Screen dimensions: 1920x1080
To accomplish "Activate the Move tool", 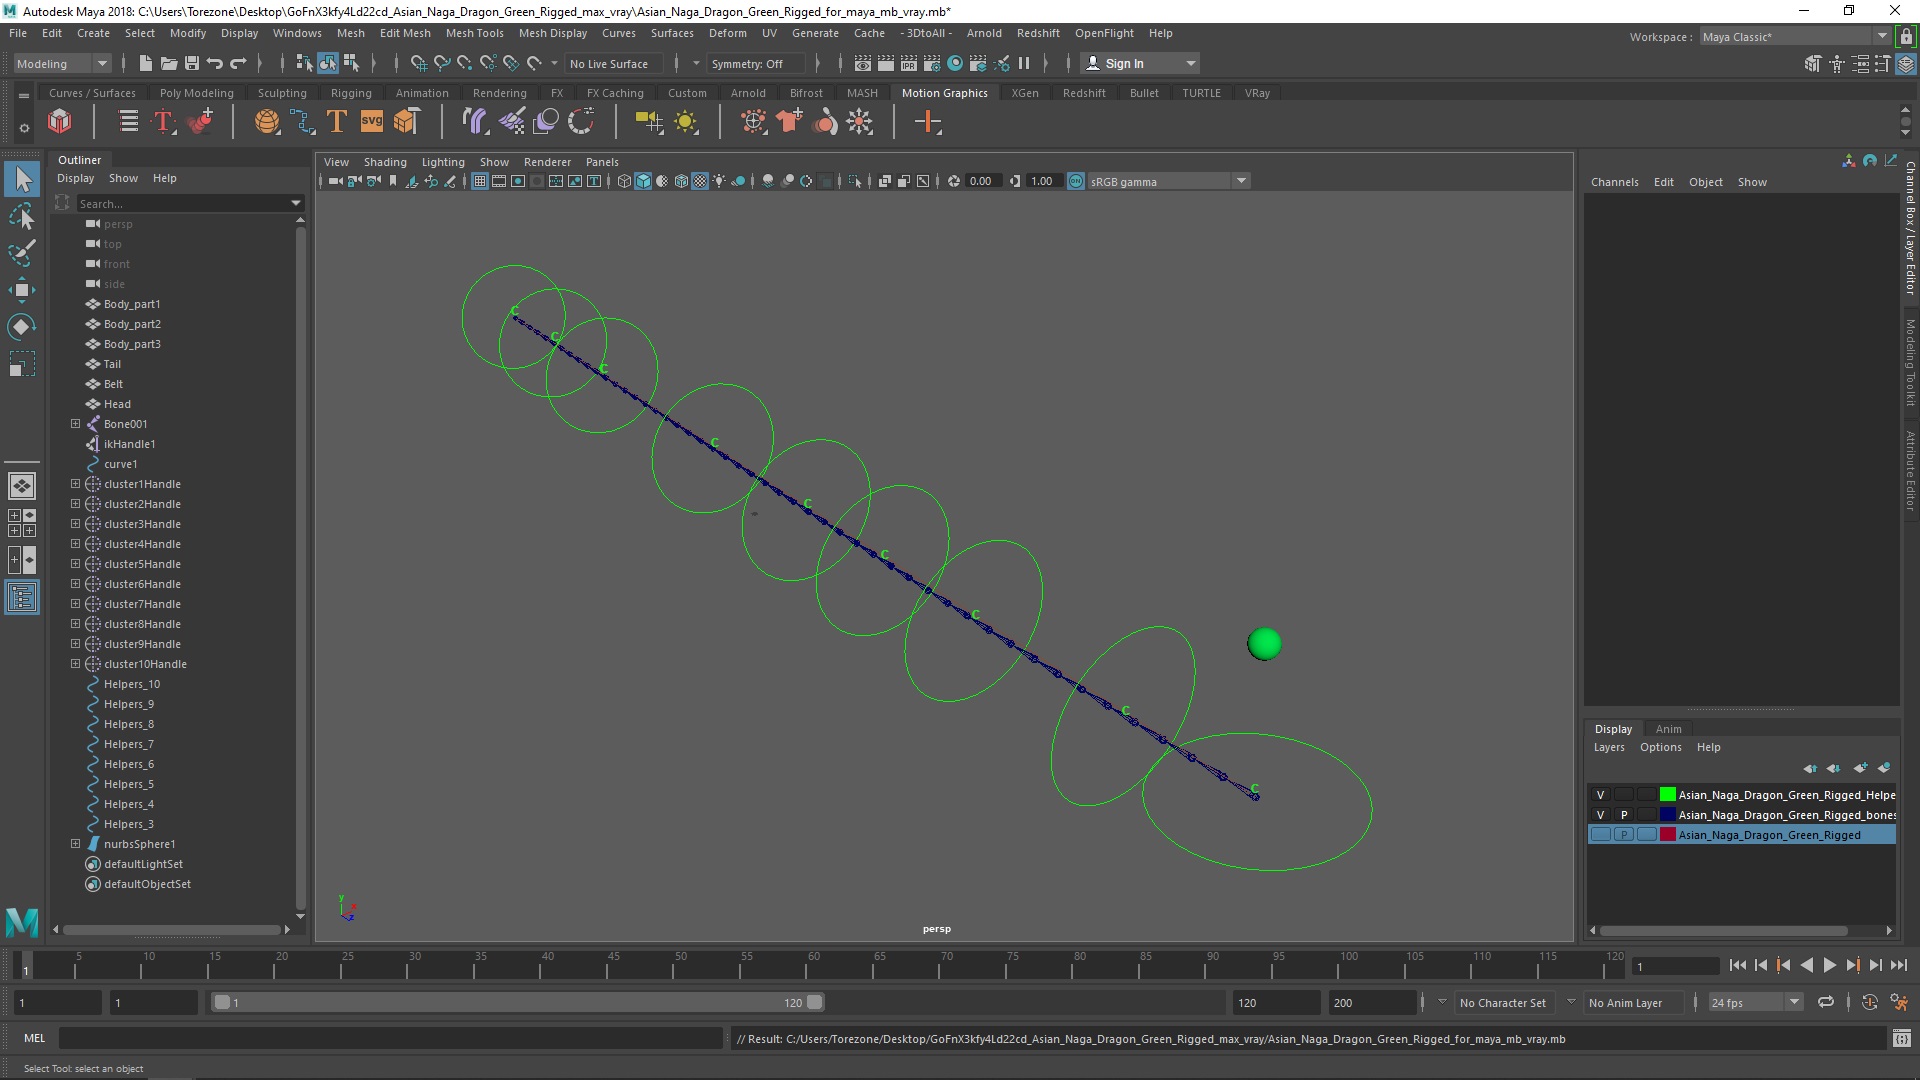I will click(x=22, y=290).
